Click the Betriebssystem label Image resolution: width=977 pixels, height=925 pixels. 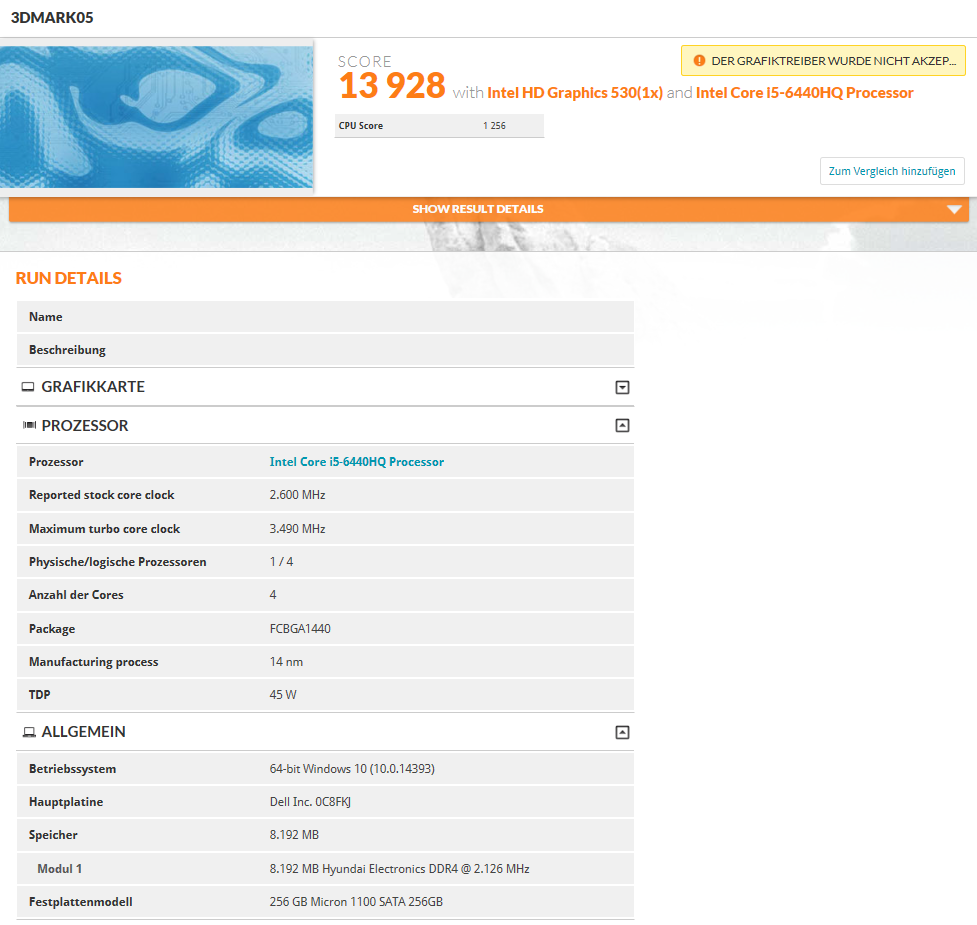click(72, 769)
